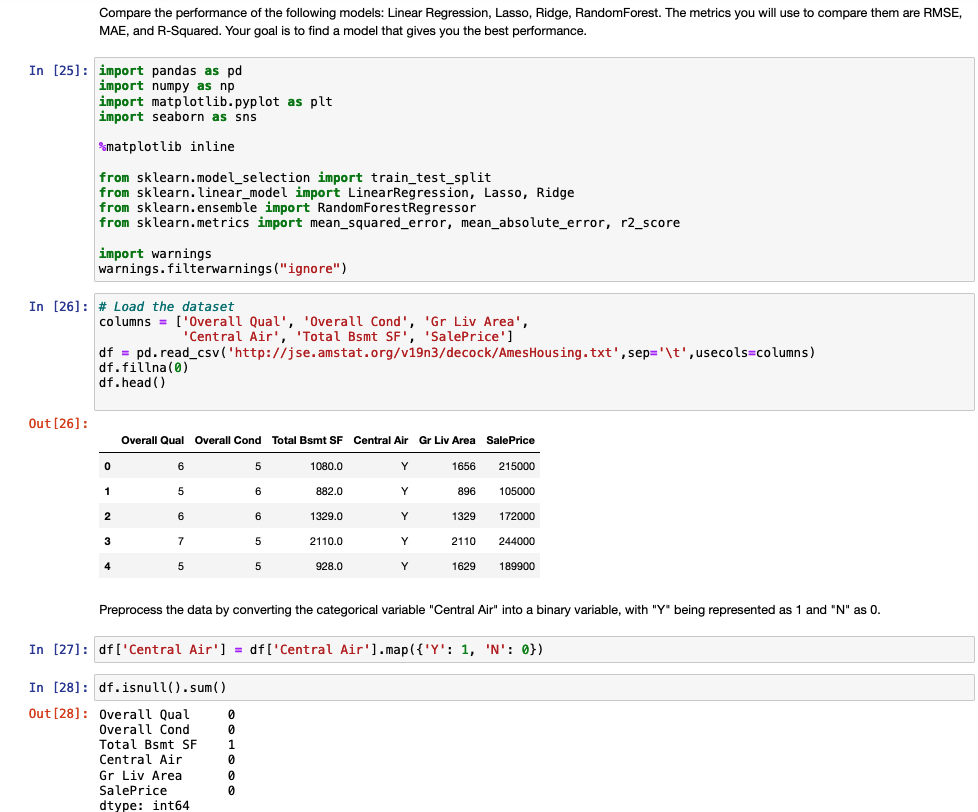
Task: Click the markdown text about preprocessing Central Air
Action: [x=490, y=610]
